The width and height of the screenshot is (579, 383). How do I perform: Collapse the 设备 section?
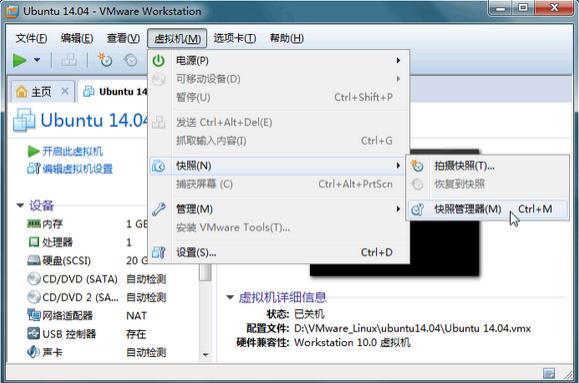tap(20, 205)
